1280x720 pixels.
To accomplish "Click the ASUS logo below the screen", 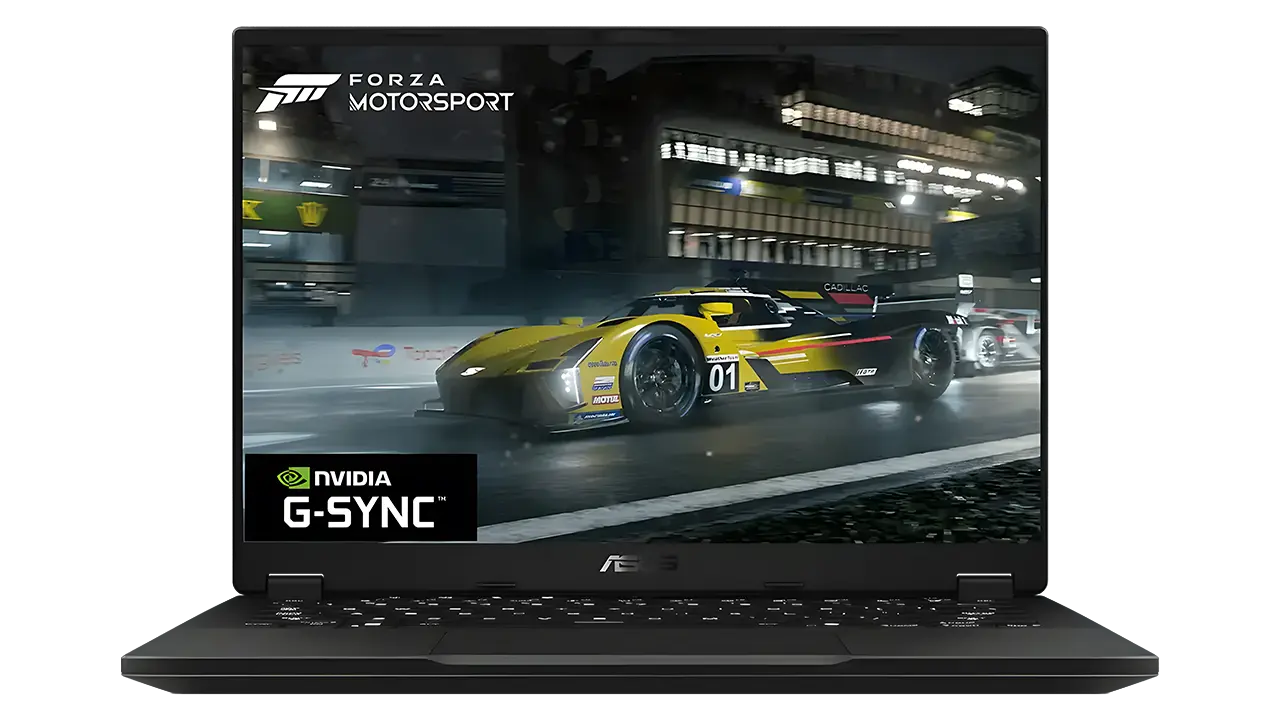I will [639, 563].
